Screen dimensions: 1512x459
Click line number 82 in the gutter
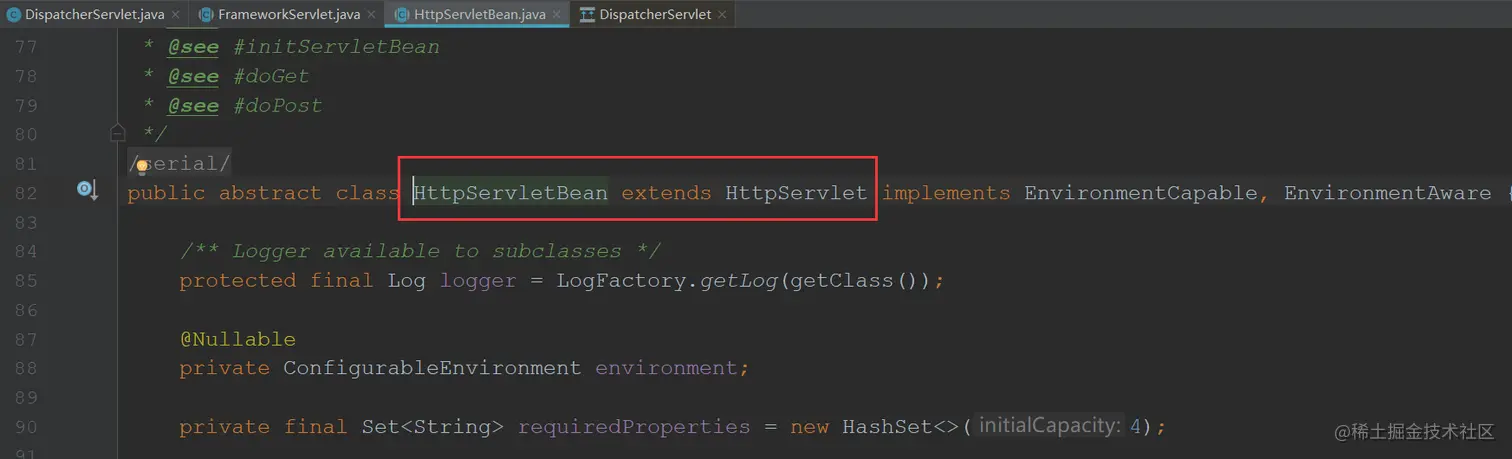(x=26, y=192)
